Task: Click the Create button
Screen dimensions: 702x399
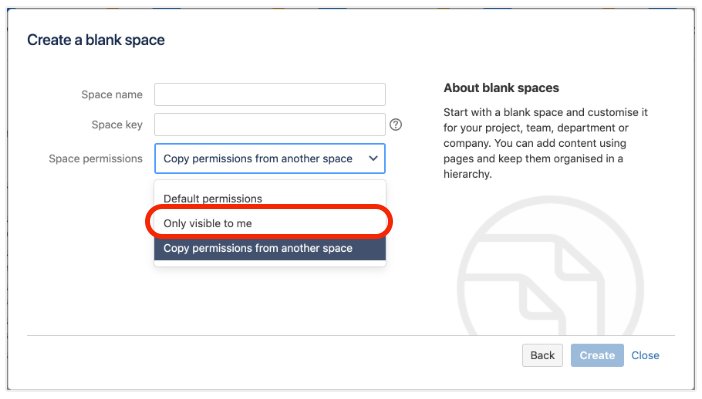Action: coord(597,355)
